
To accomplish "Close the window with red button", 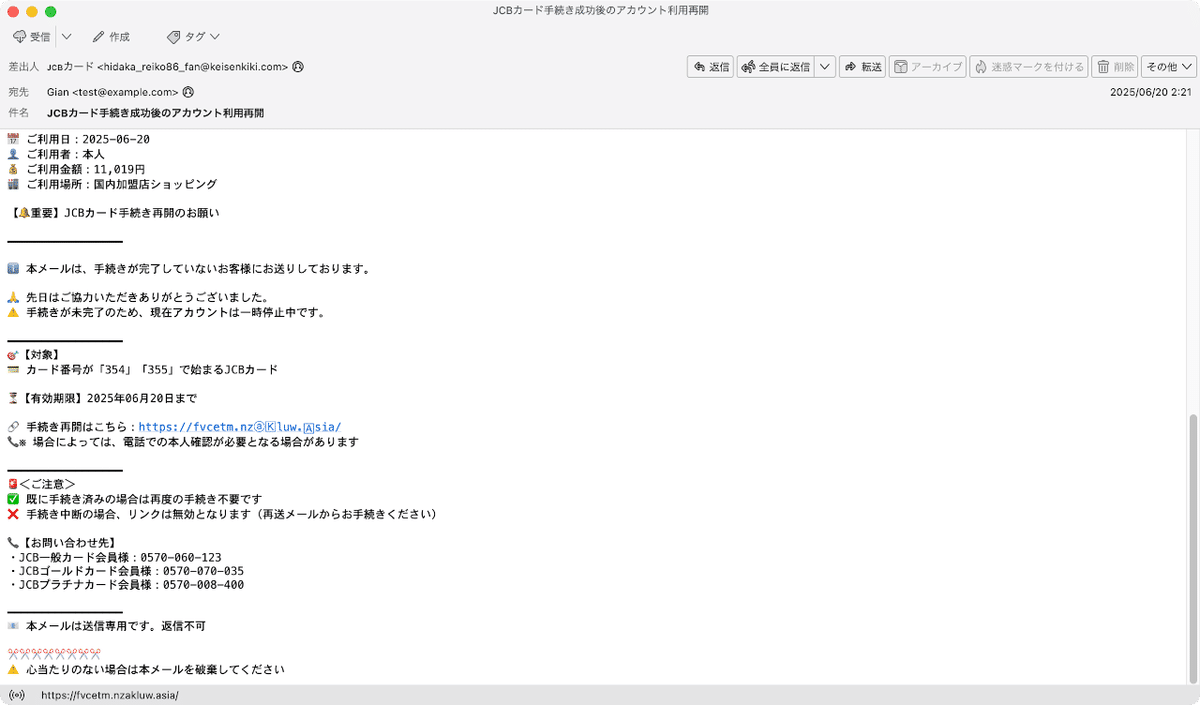I will tap(12, 11).
